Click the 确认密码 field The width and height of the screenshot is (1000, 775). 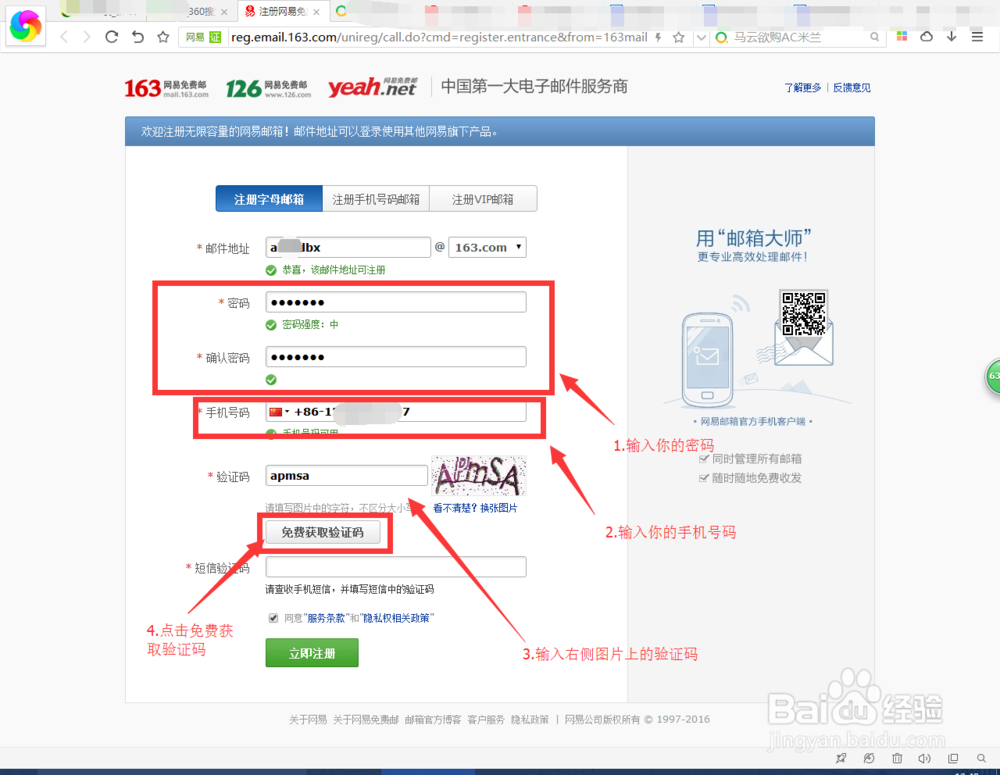coord(395,357)
